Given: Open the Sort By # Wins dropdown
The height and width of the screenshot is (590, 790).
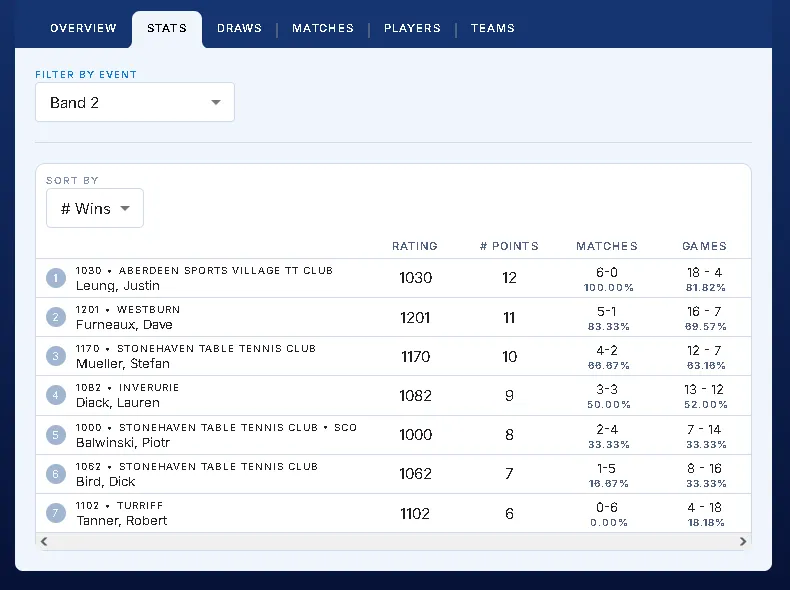Looking at the screenshot, I should pyautogui.click(x=95, y=208).
